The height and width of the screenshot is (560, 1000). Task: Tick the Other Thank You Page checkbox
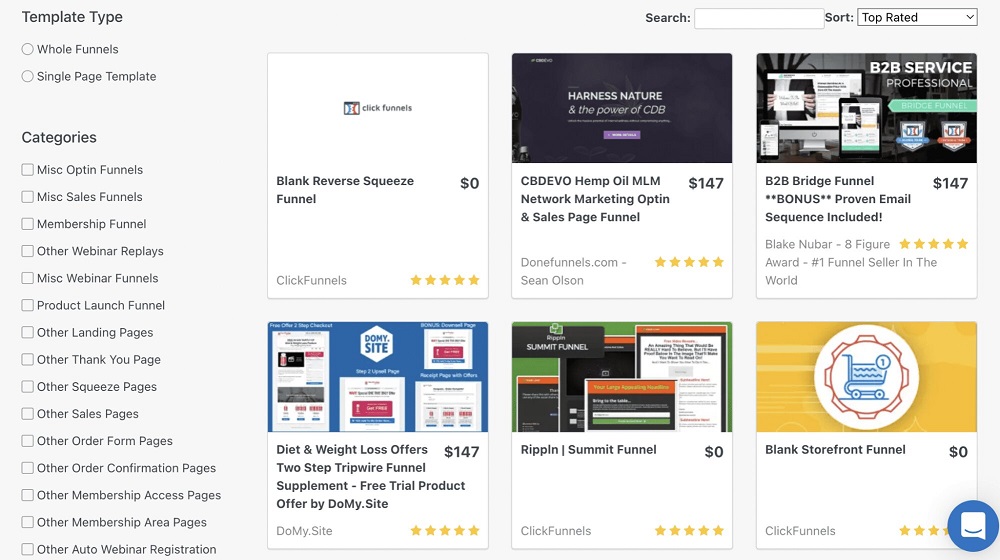(x=27, y=360)
